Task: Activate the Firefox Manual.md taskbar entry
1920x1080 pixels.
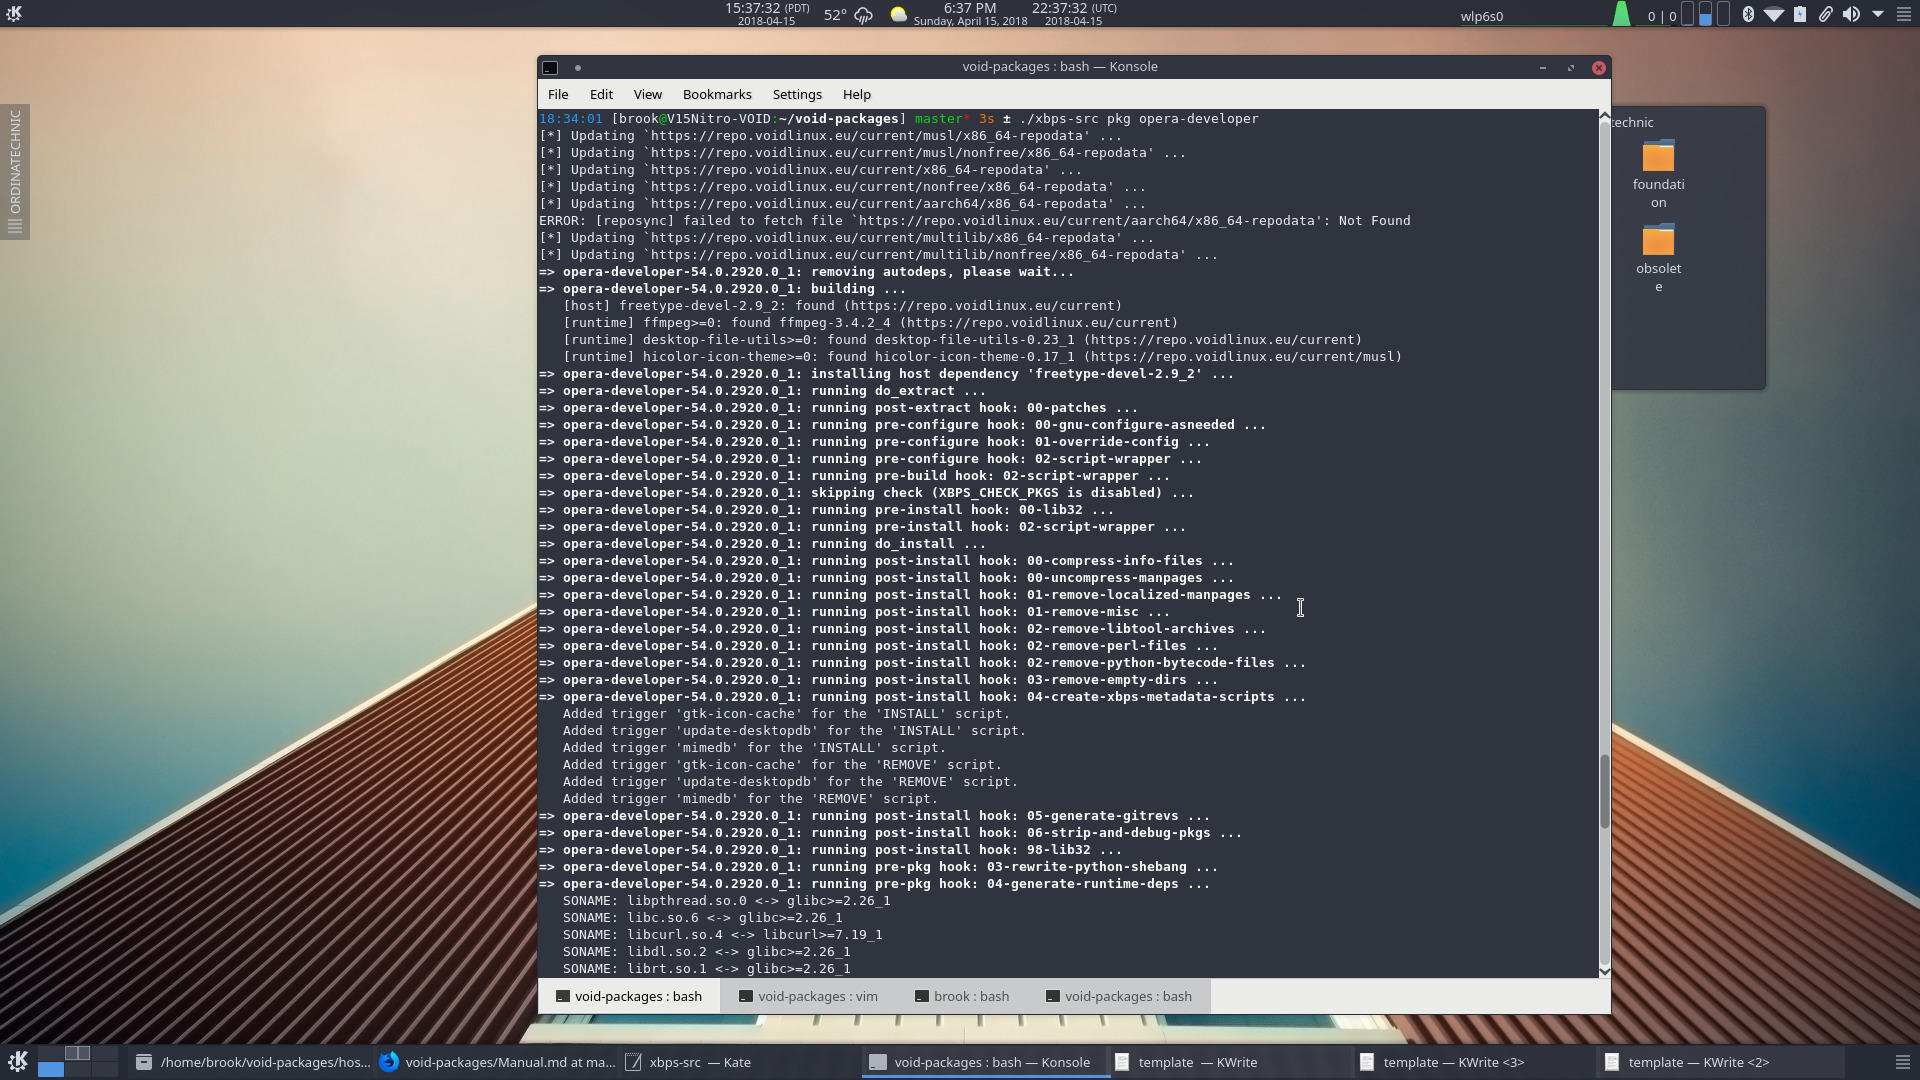Action: 497,1062
